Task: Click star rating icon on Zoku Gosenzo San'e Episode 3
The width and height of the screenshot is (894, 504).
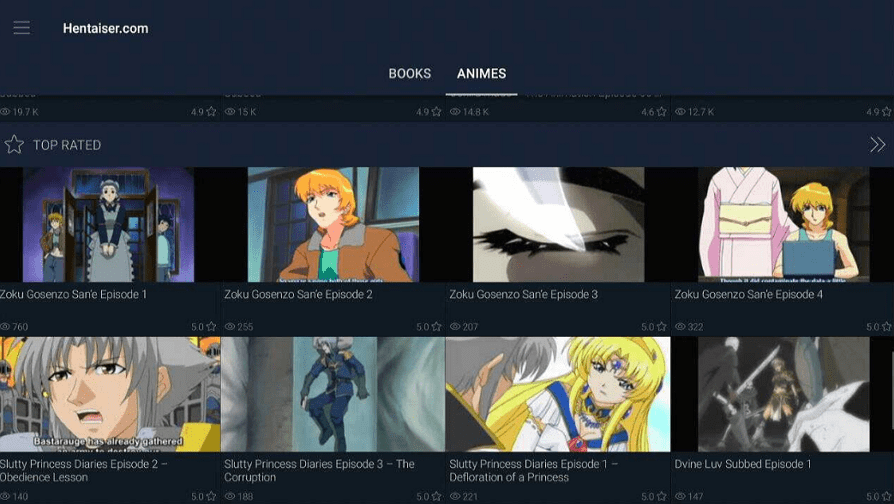Action: (x=661, y=327)
